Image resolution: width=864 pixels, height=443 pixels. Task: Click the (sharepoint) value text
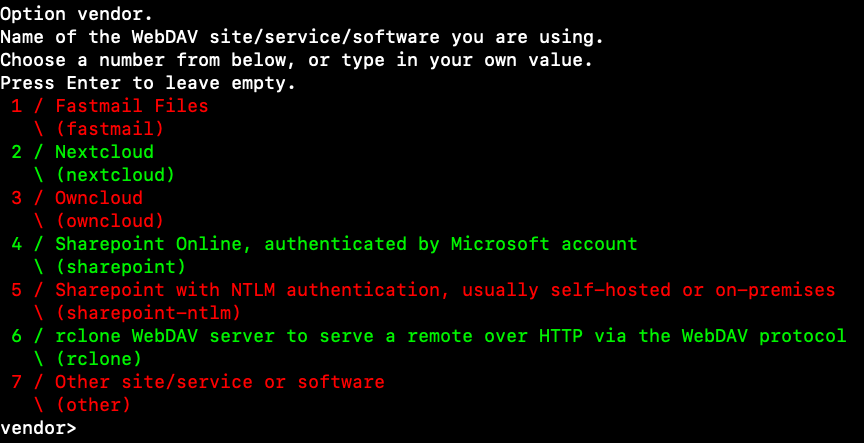point(121,267)
